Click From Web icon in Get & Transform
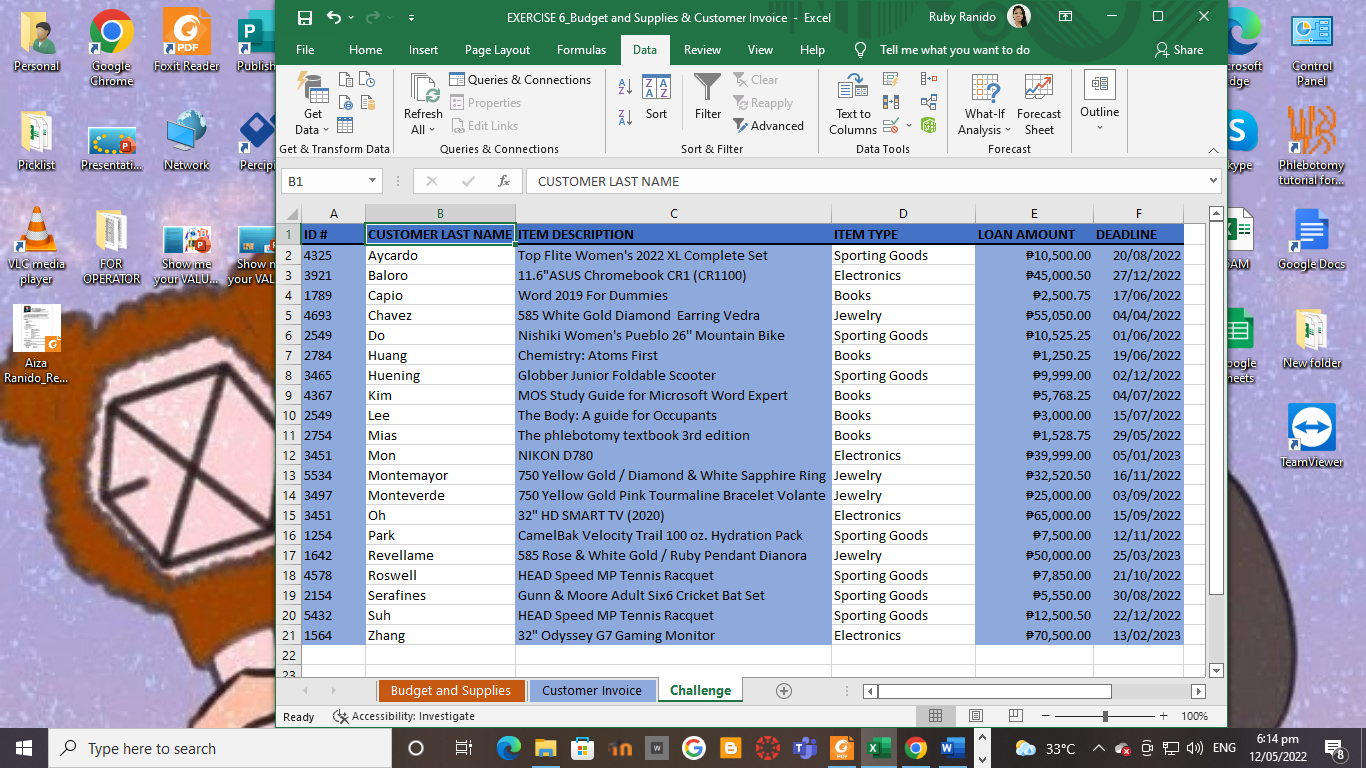 coord(346,102)
